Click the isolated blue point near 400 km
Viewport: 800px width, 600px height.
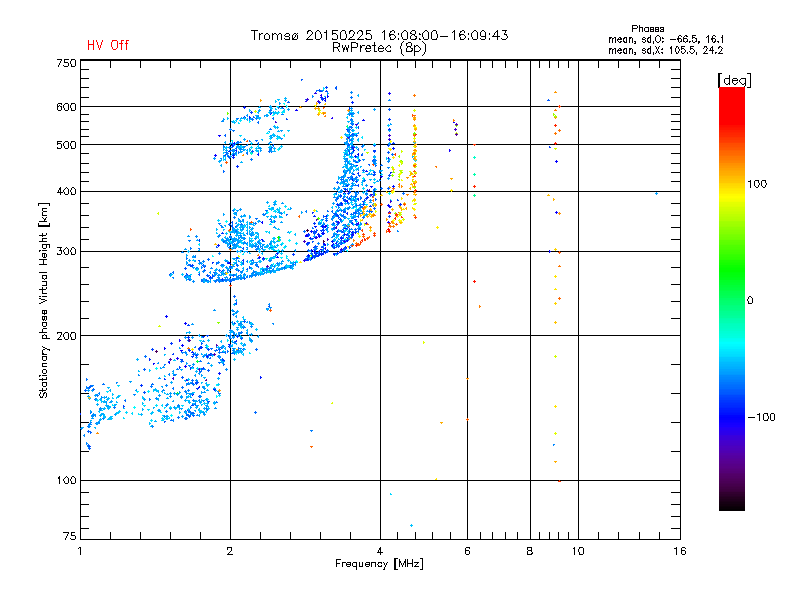656,193
